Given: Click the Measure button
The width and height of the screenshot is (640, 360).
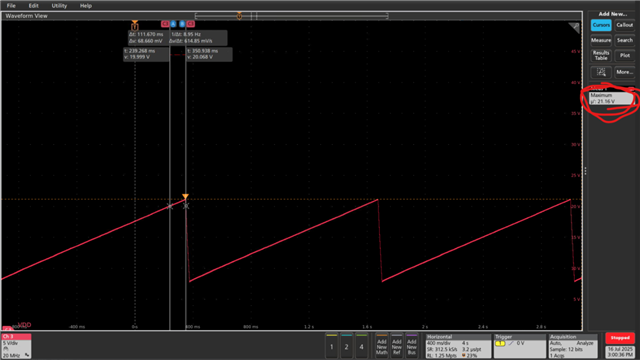Looking at the screenshot, I should (x=601, y=40).
